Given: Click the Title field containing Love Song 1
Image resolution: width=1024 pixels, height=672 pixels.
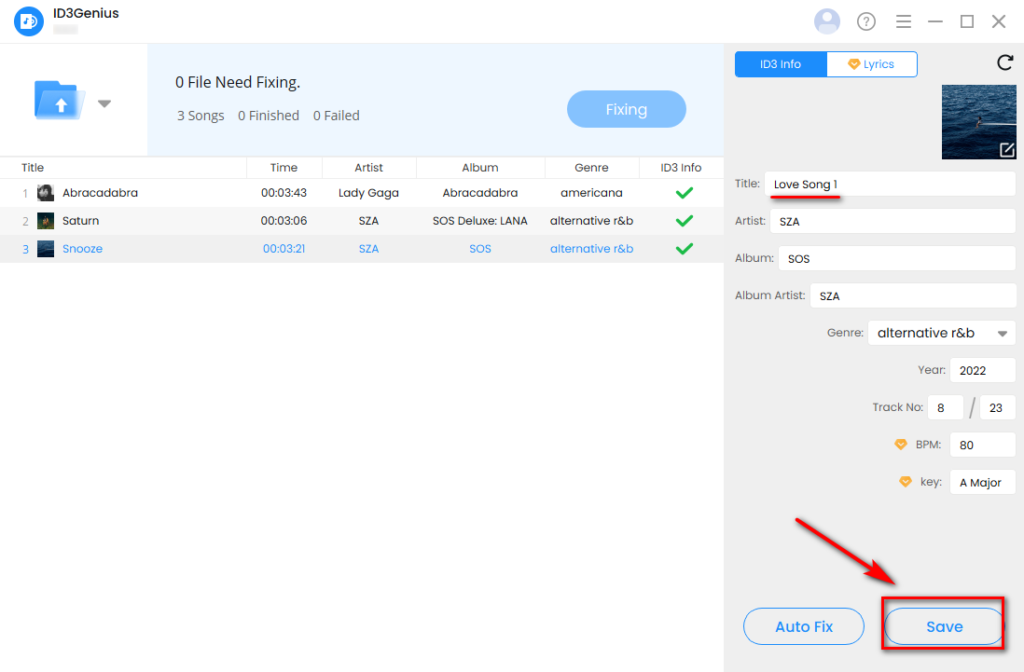Looking at the screenshot, I should (890, 184).
